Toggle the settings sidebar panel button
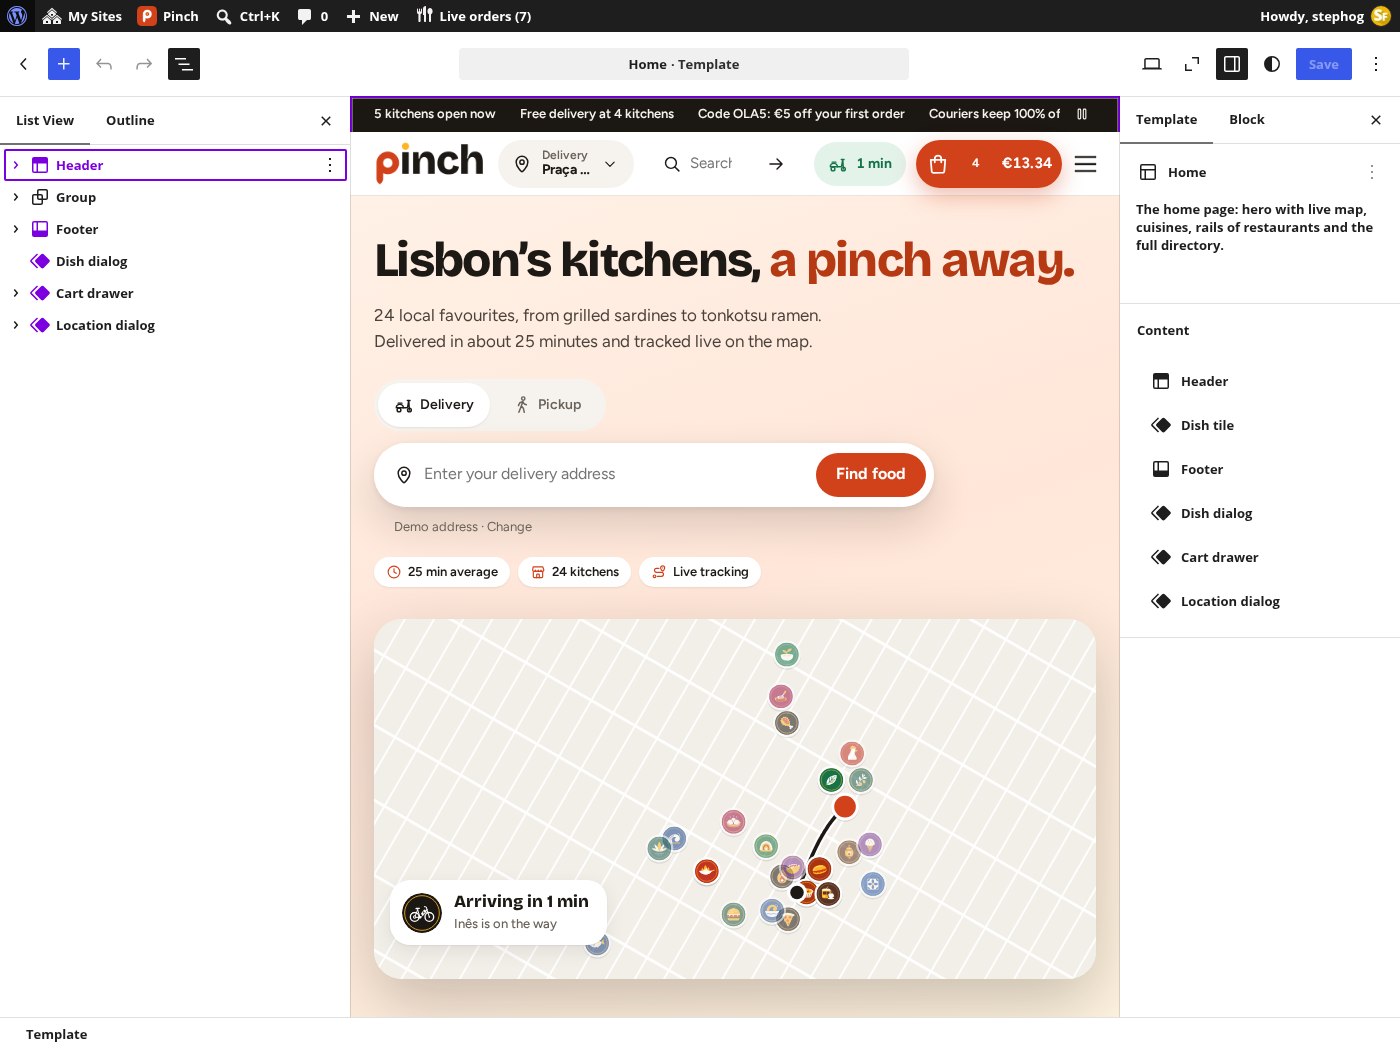1400x1050 pixels. [x=1232, y=64]
